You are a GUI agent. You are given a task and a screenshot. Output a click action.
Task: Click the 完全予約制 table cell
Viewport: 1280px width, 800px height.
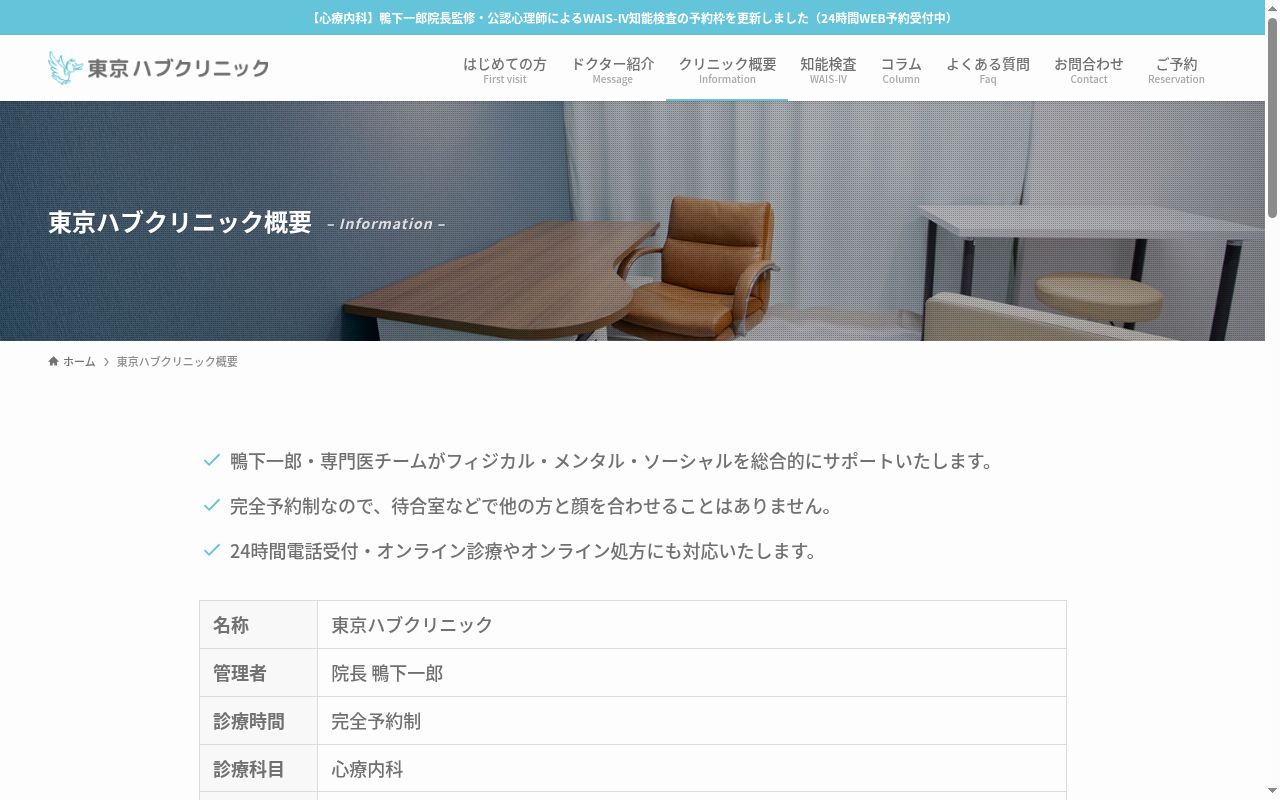(692, 721)
